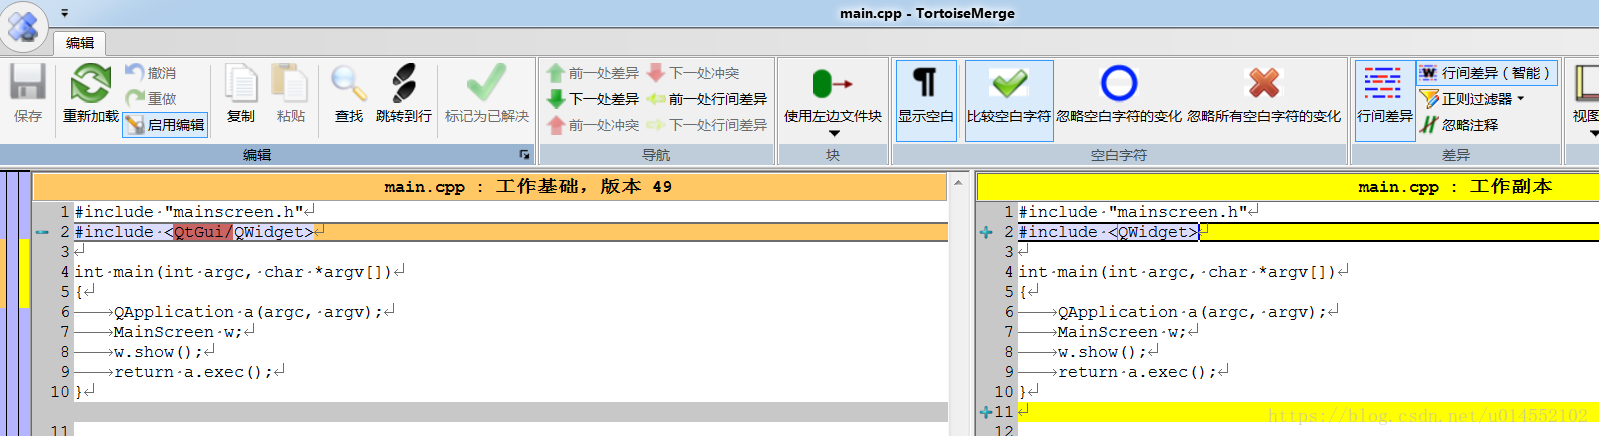This screenshot has width=1599, height=436.
Task: Toggle 忽略注释 ignore comments
Action: click(x=1459, y=124)
